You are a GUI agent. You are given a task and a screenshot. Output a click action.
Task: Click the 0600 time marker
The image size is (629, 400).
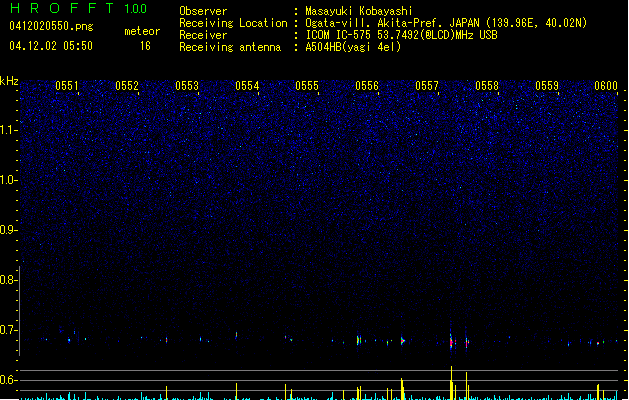(x=606, y=86)
